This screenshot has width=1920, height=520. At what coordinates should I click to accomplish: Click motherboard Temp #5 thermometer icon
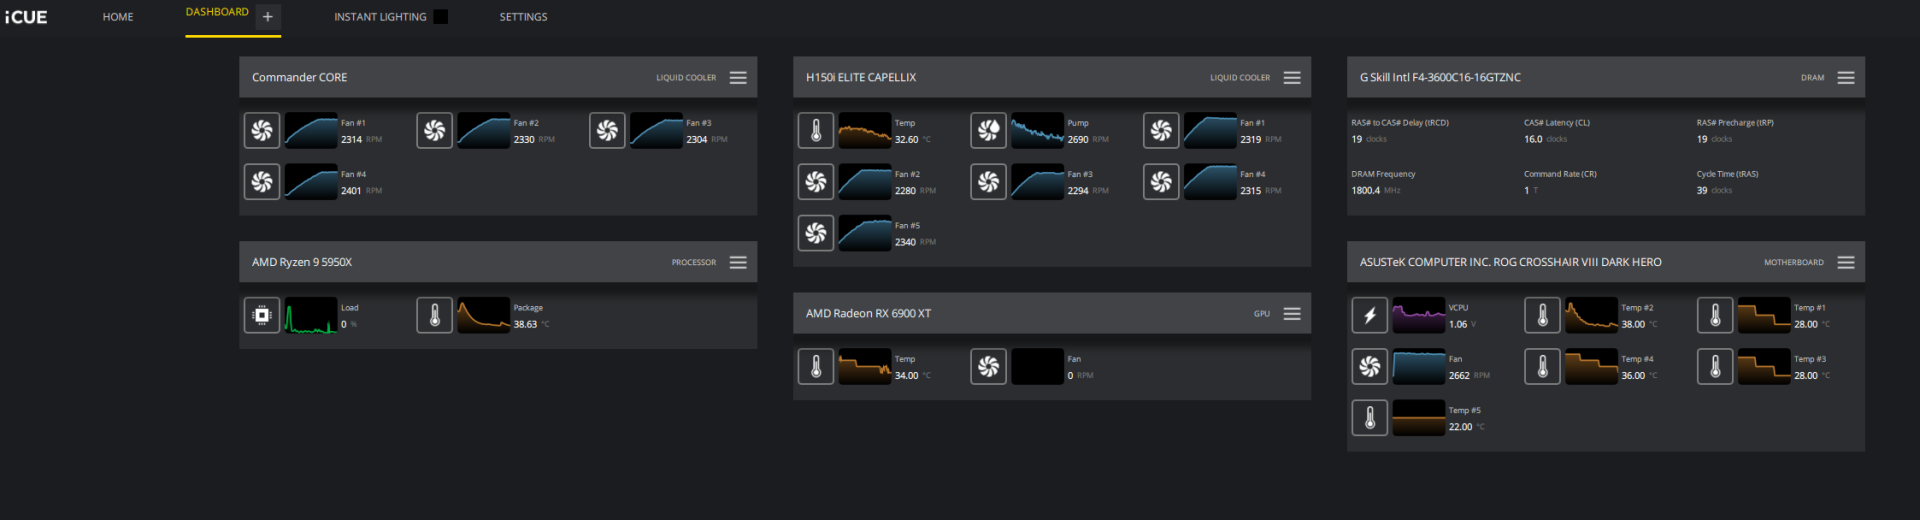(1370, 418)
